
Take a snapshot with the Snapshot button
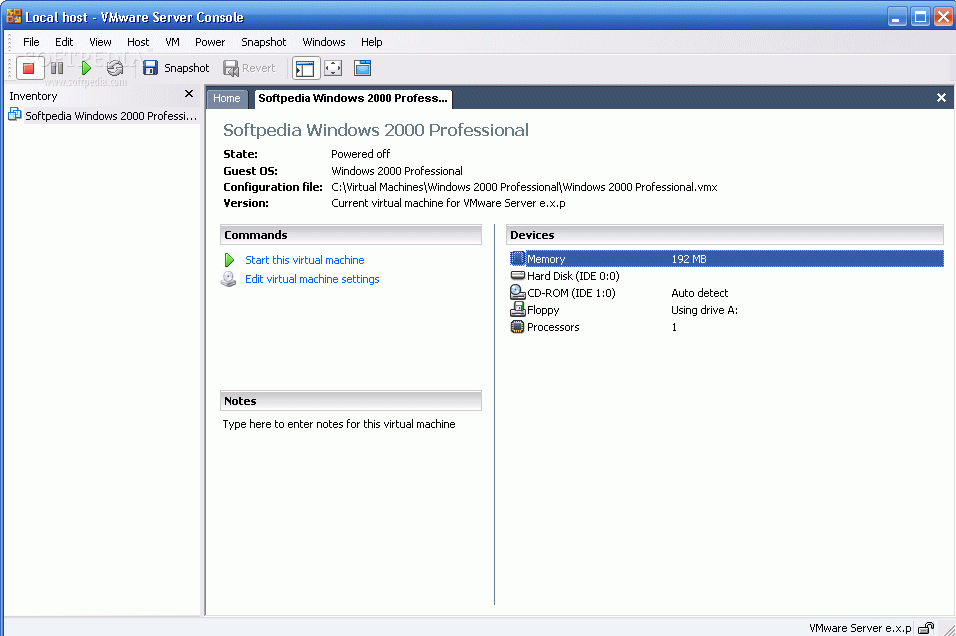(x=176, y=68)
